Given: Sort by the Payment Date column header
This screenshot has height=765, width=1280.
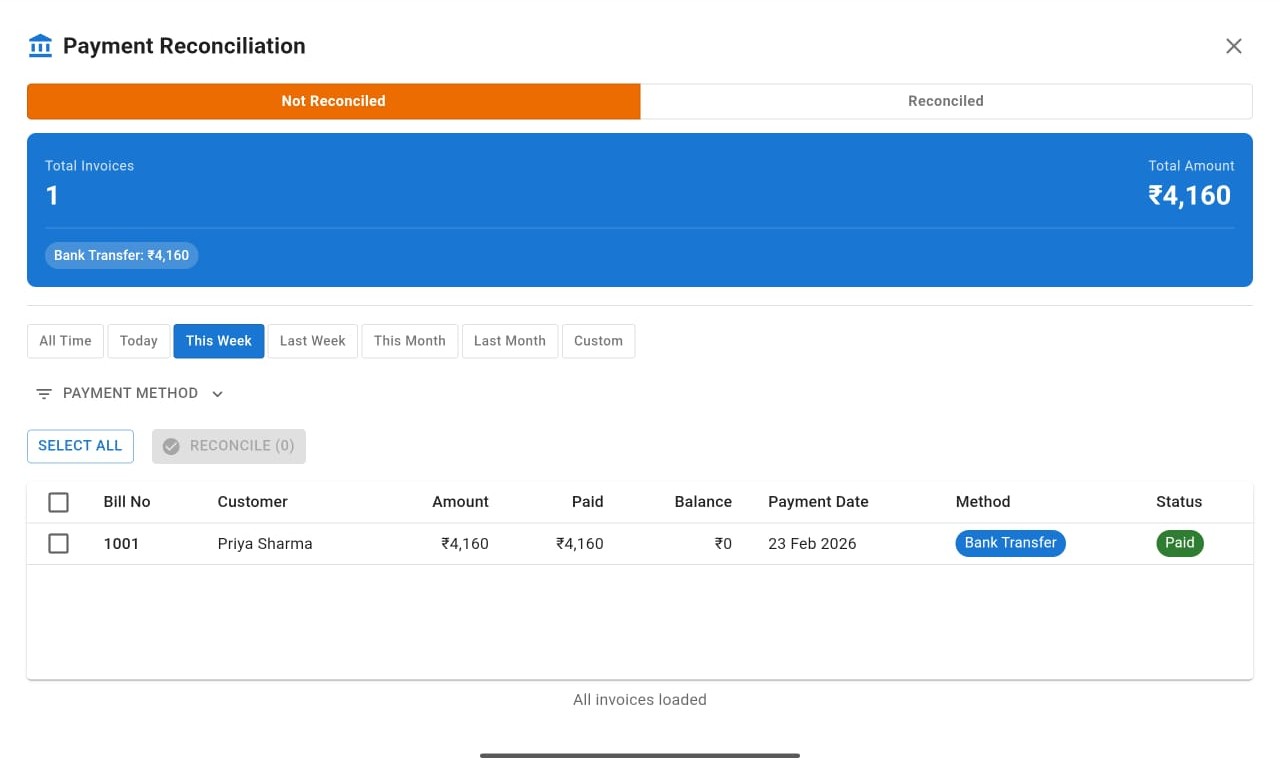Looking at the screenshot, I should [x=818, y=501].
